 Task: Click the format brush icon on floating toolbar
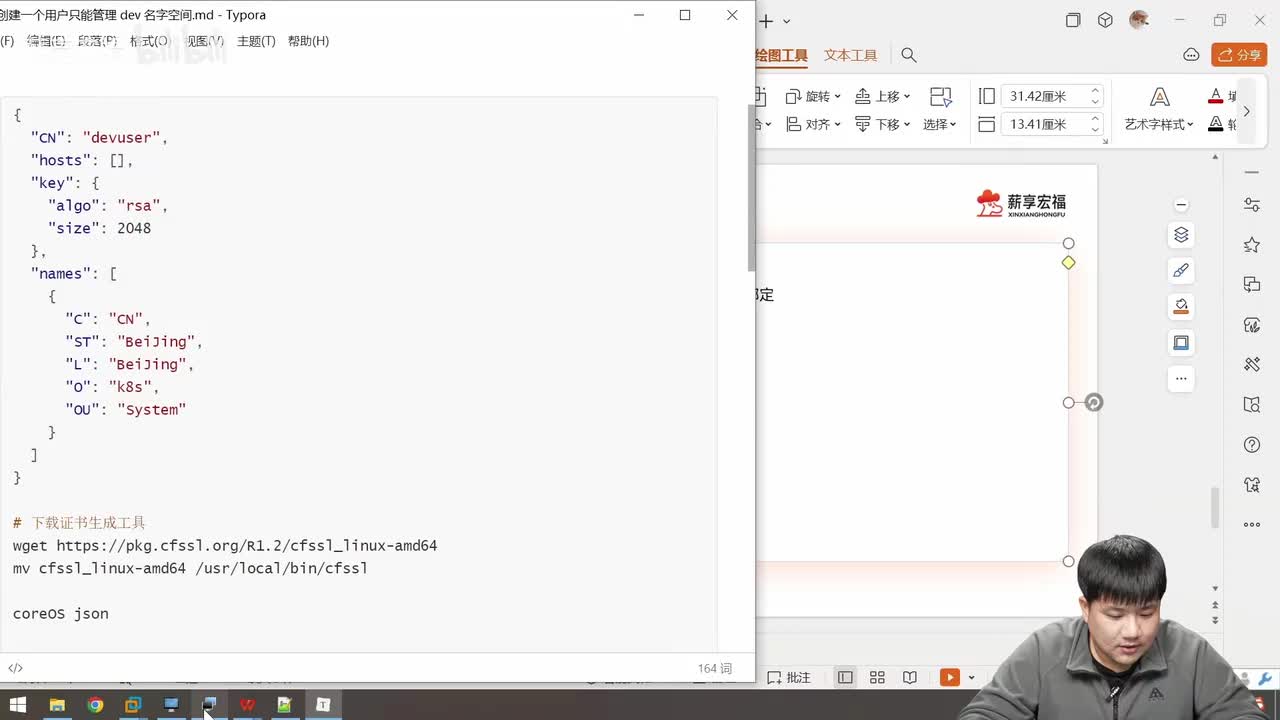[1181, 270]
